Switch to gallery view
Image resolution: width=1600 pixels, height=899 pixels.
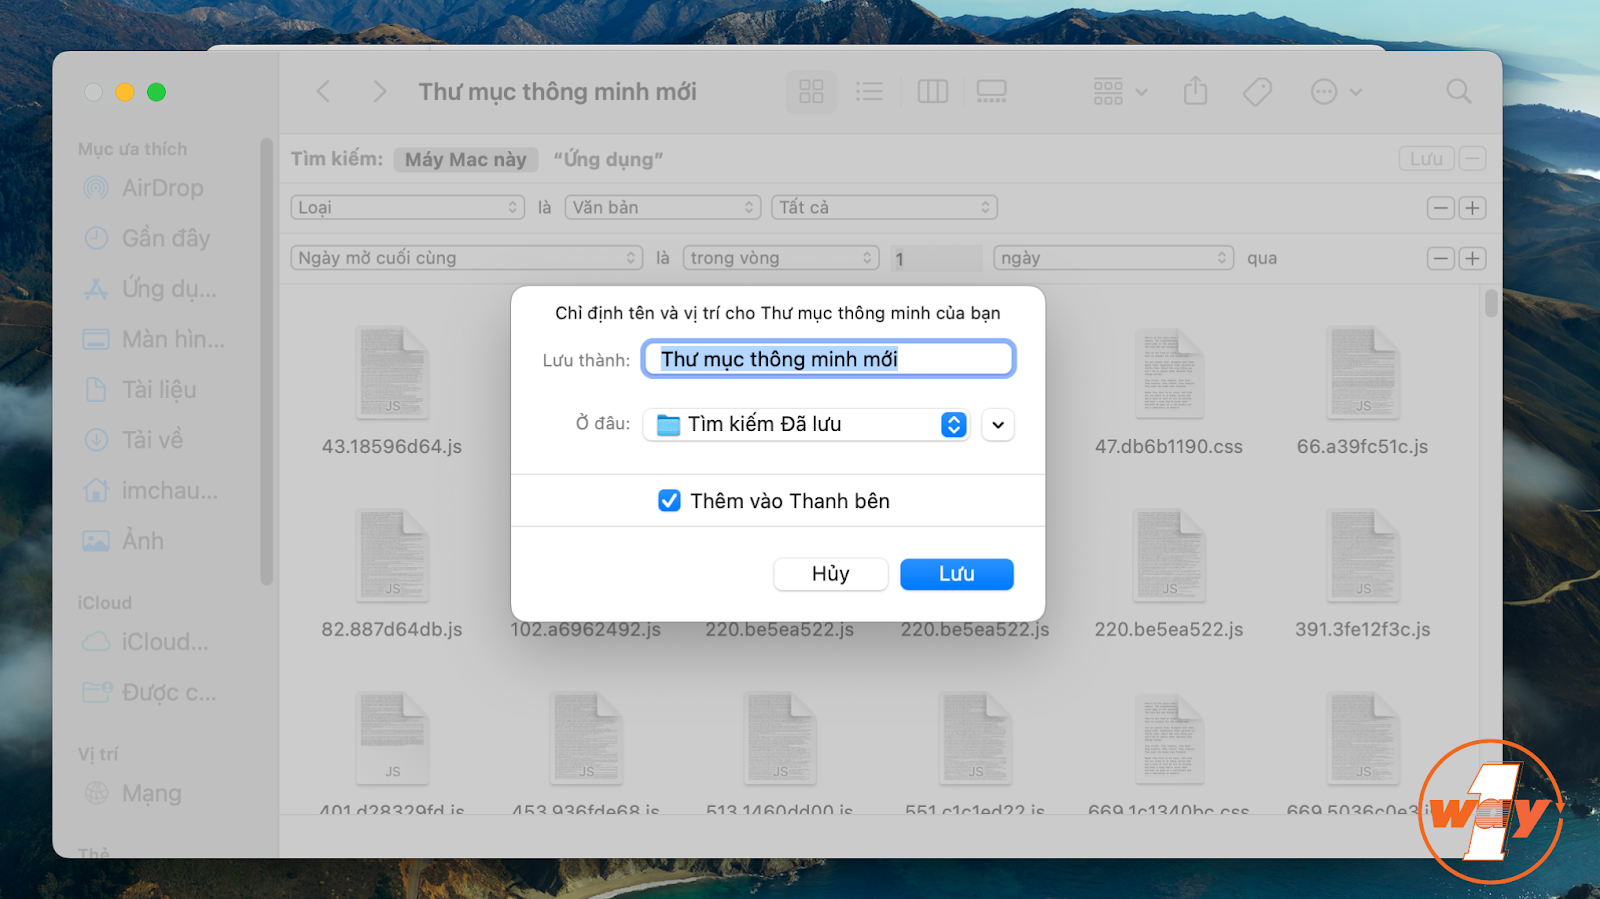click(991, 92)
